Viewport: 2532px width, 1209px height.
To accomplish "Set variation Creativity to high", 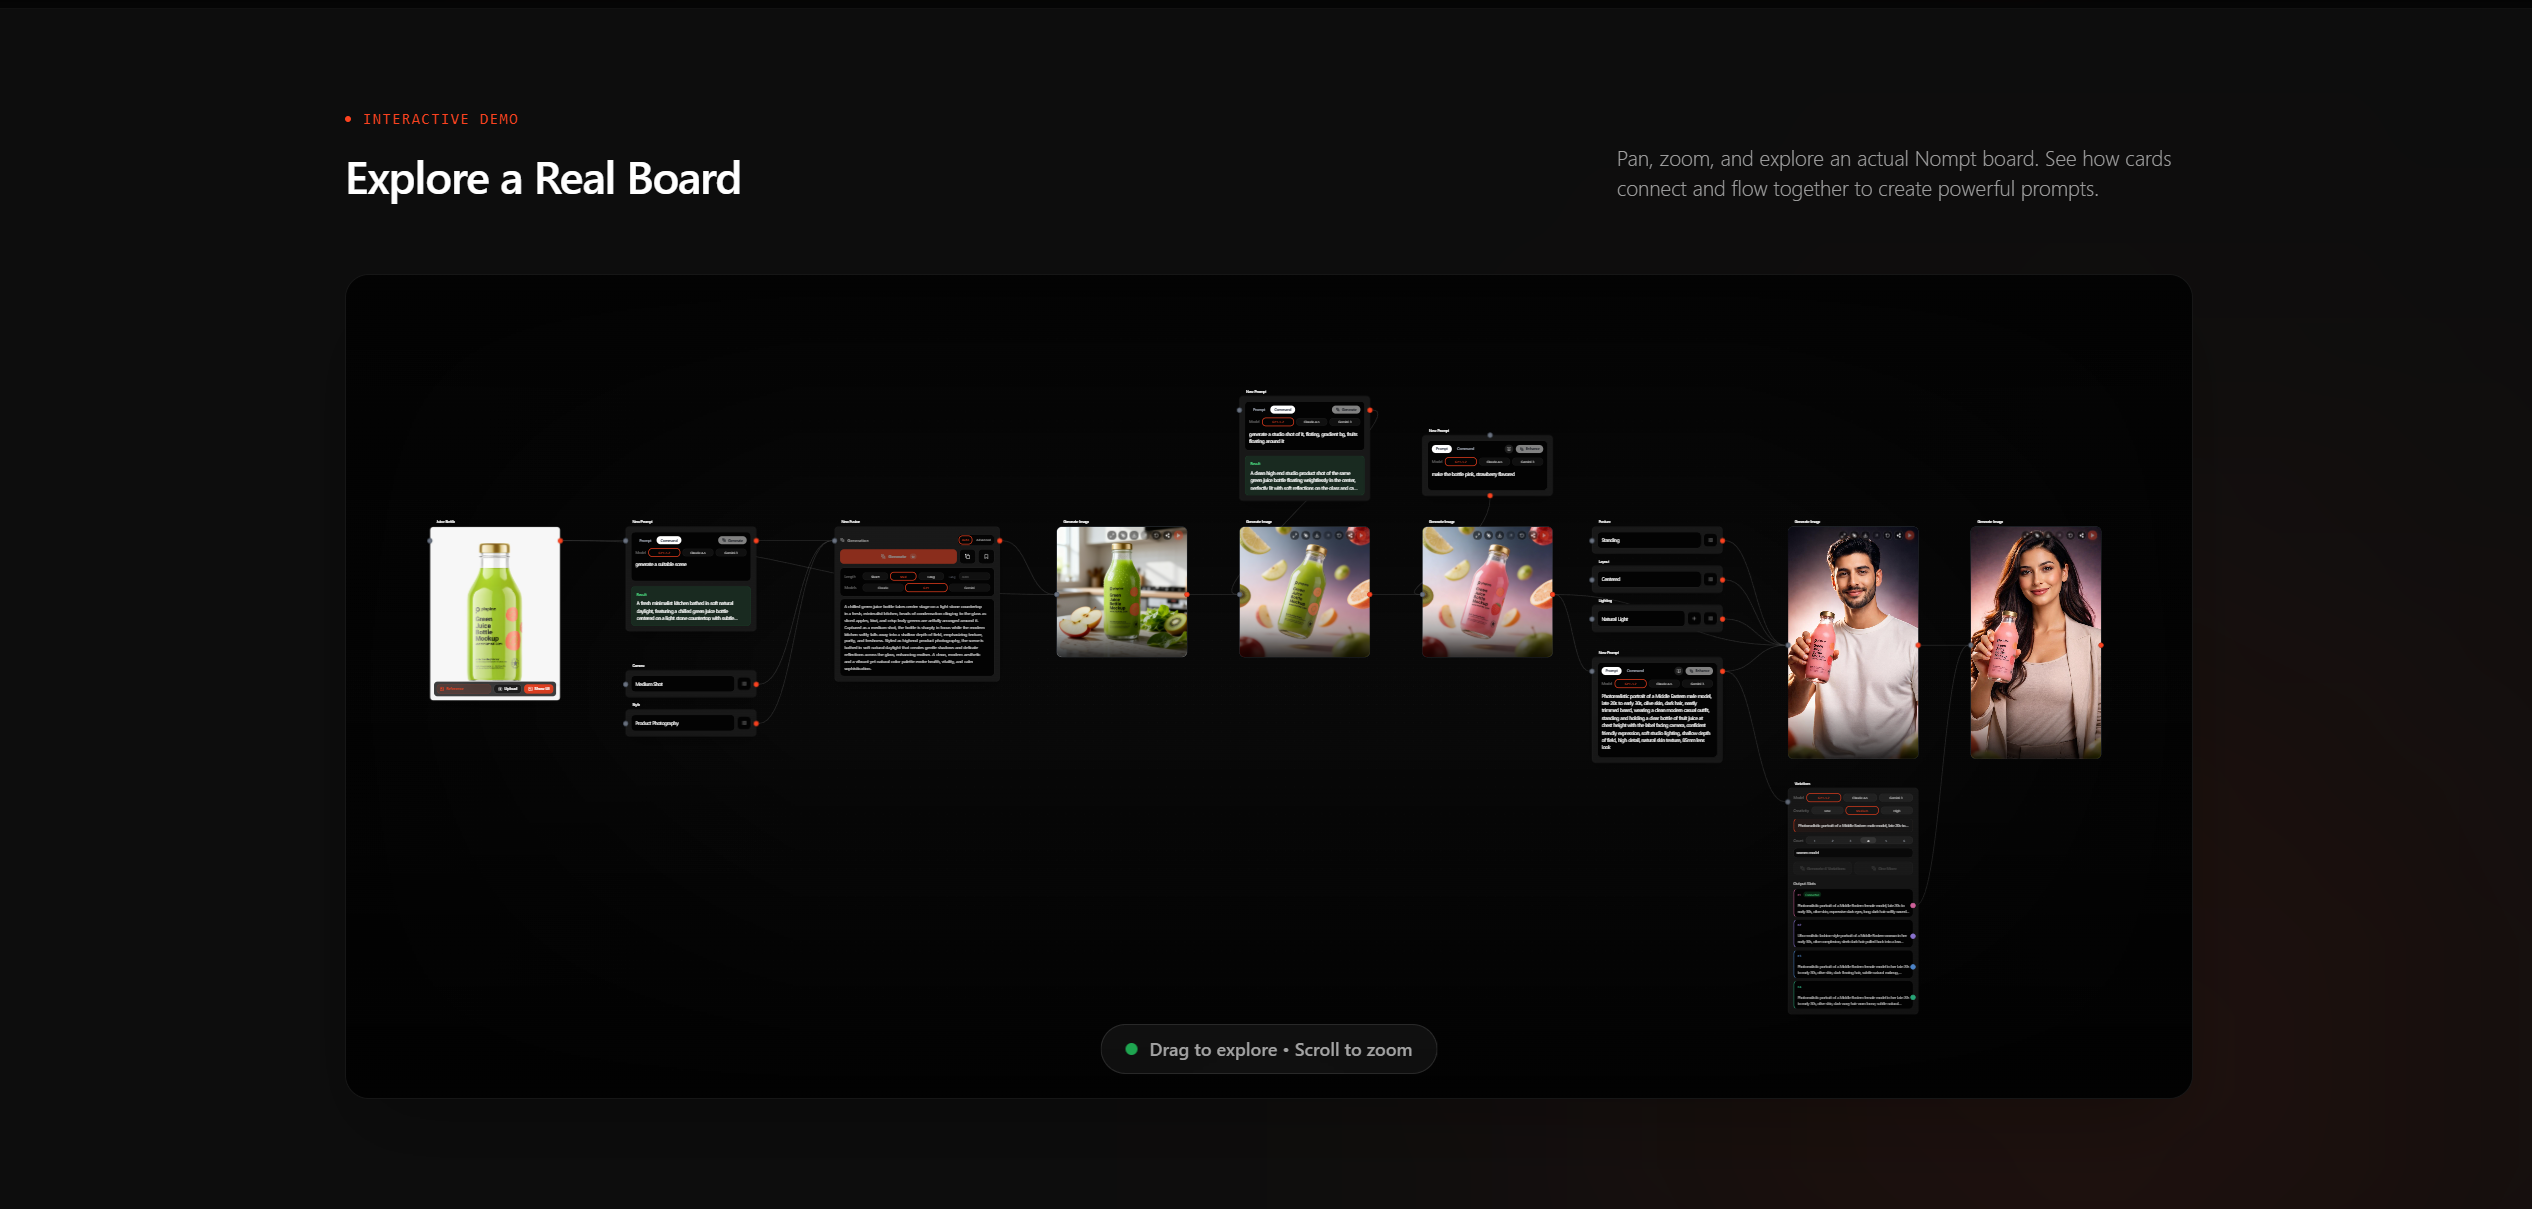I will (x=1897, y=810).
